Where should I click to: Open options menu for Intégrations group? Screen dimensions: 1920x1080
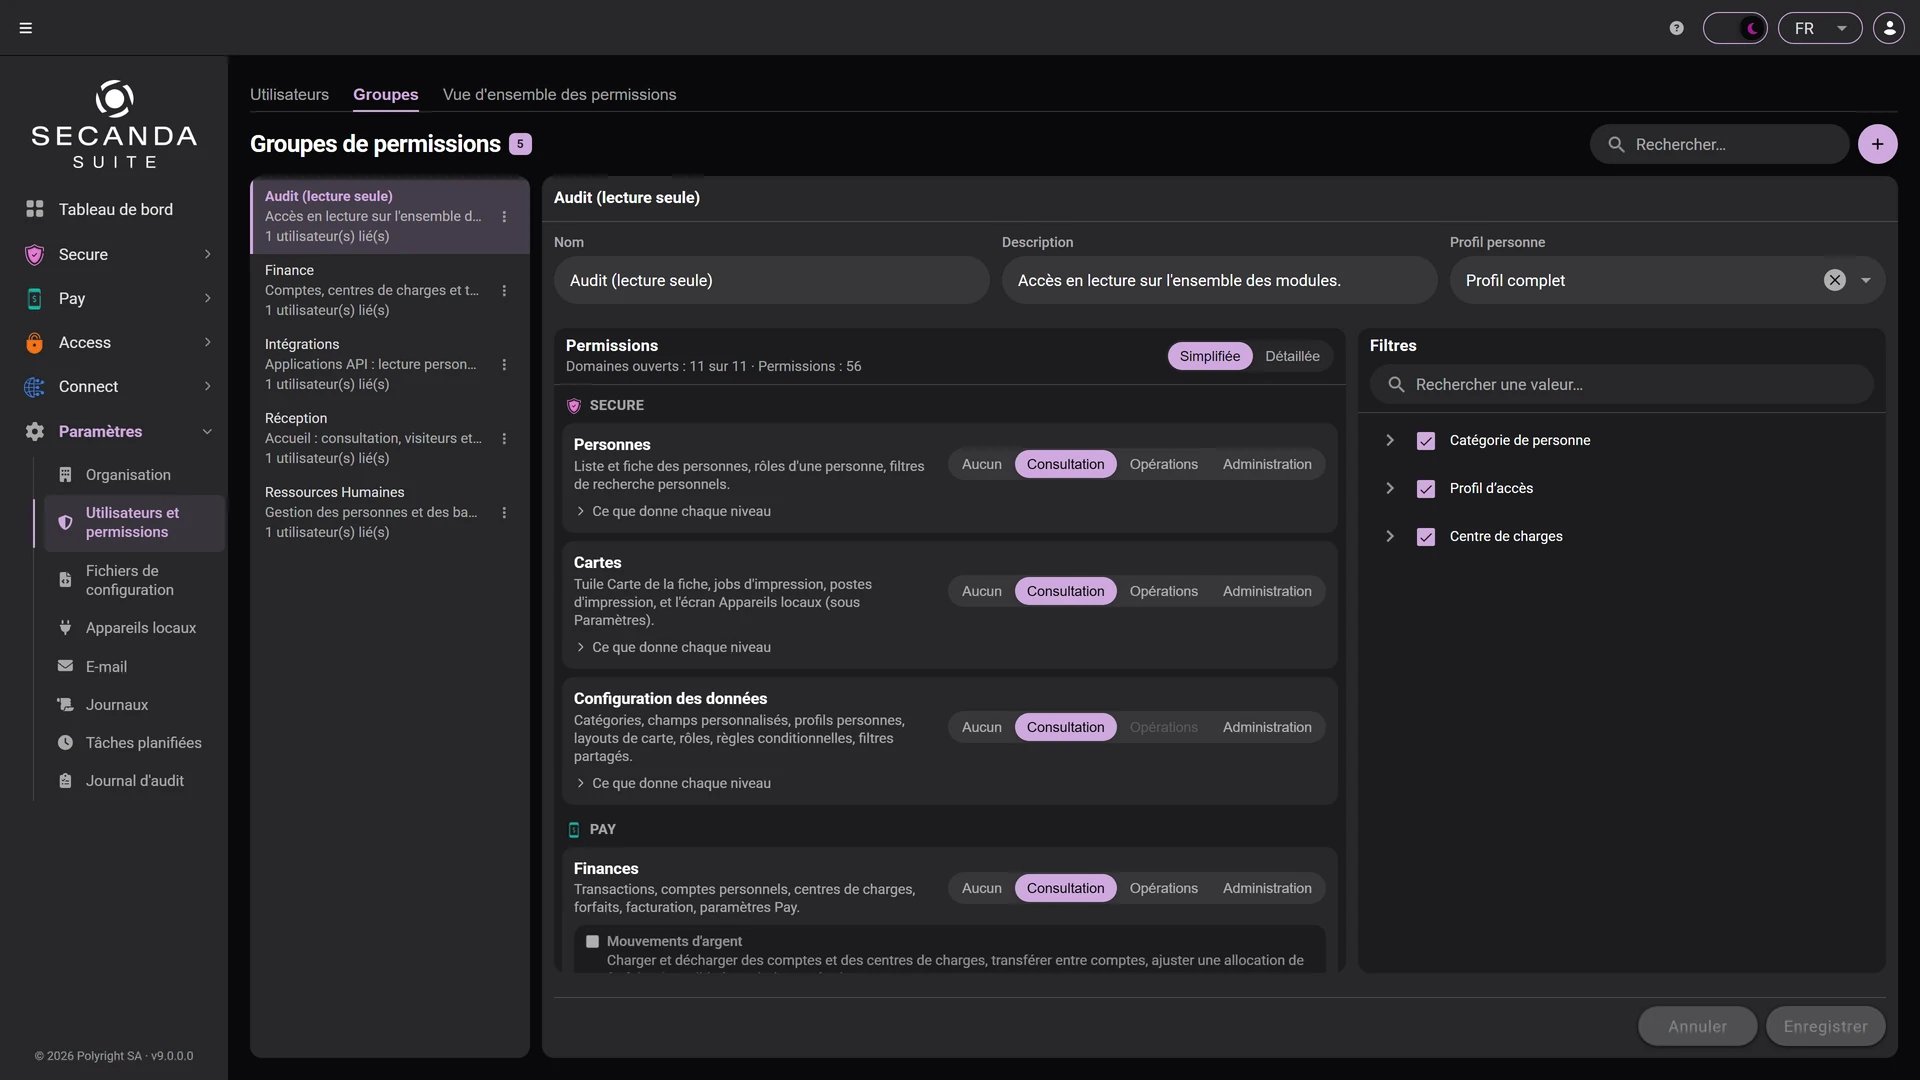click(504, 365)
